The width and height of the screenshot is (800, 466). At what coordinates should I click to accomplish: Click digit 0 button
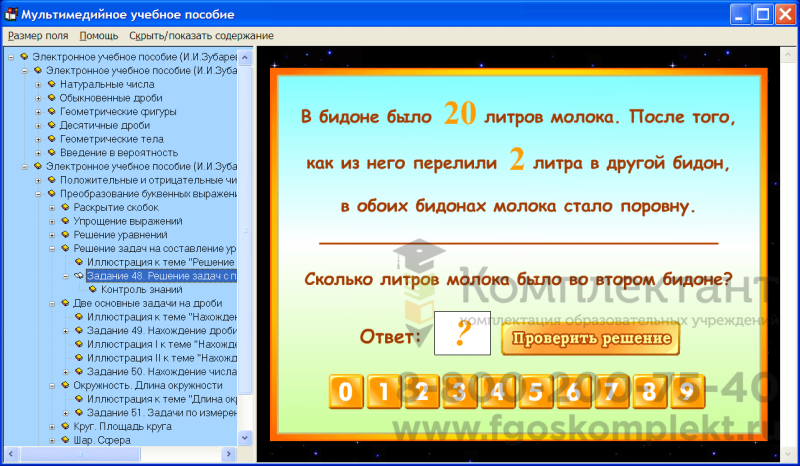point(346,391)
